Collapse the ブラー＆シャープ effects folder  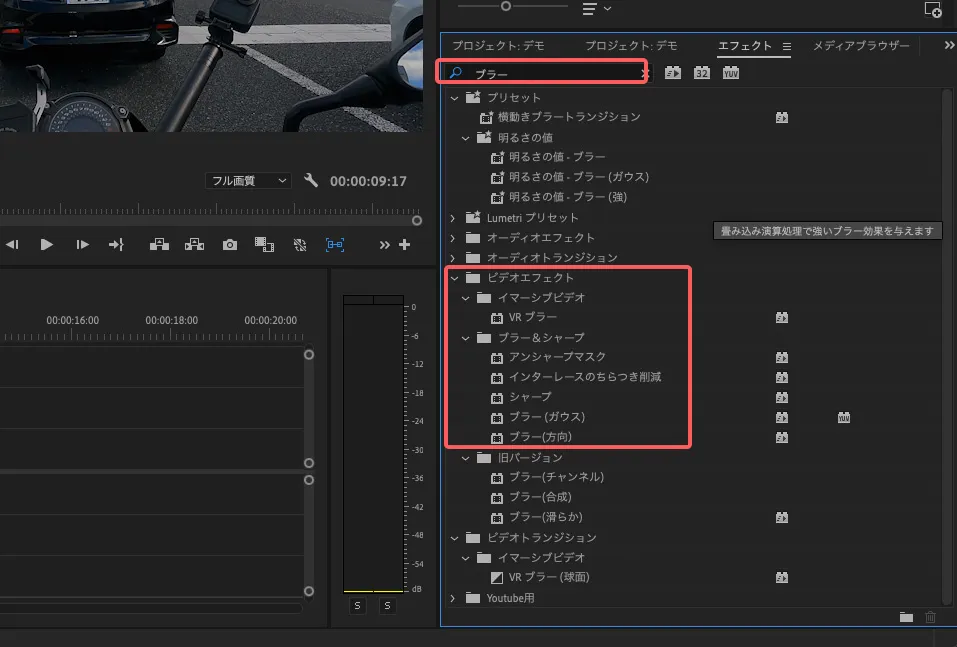coord(466,337)
